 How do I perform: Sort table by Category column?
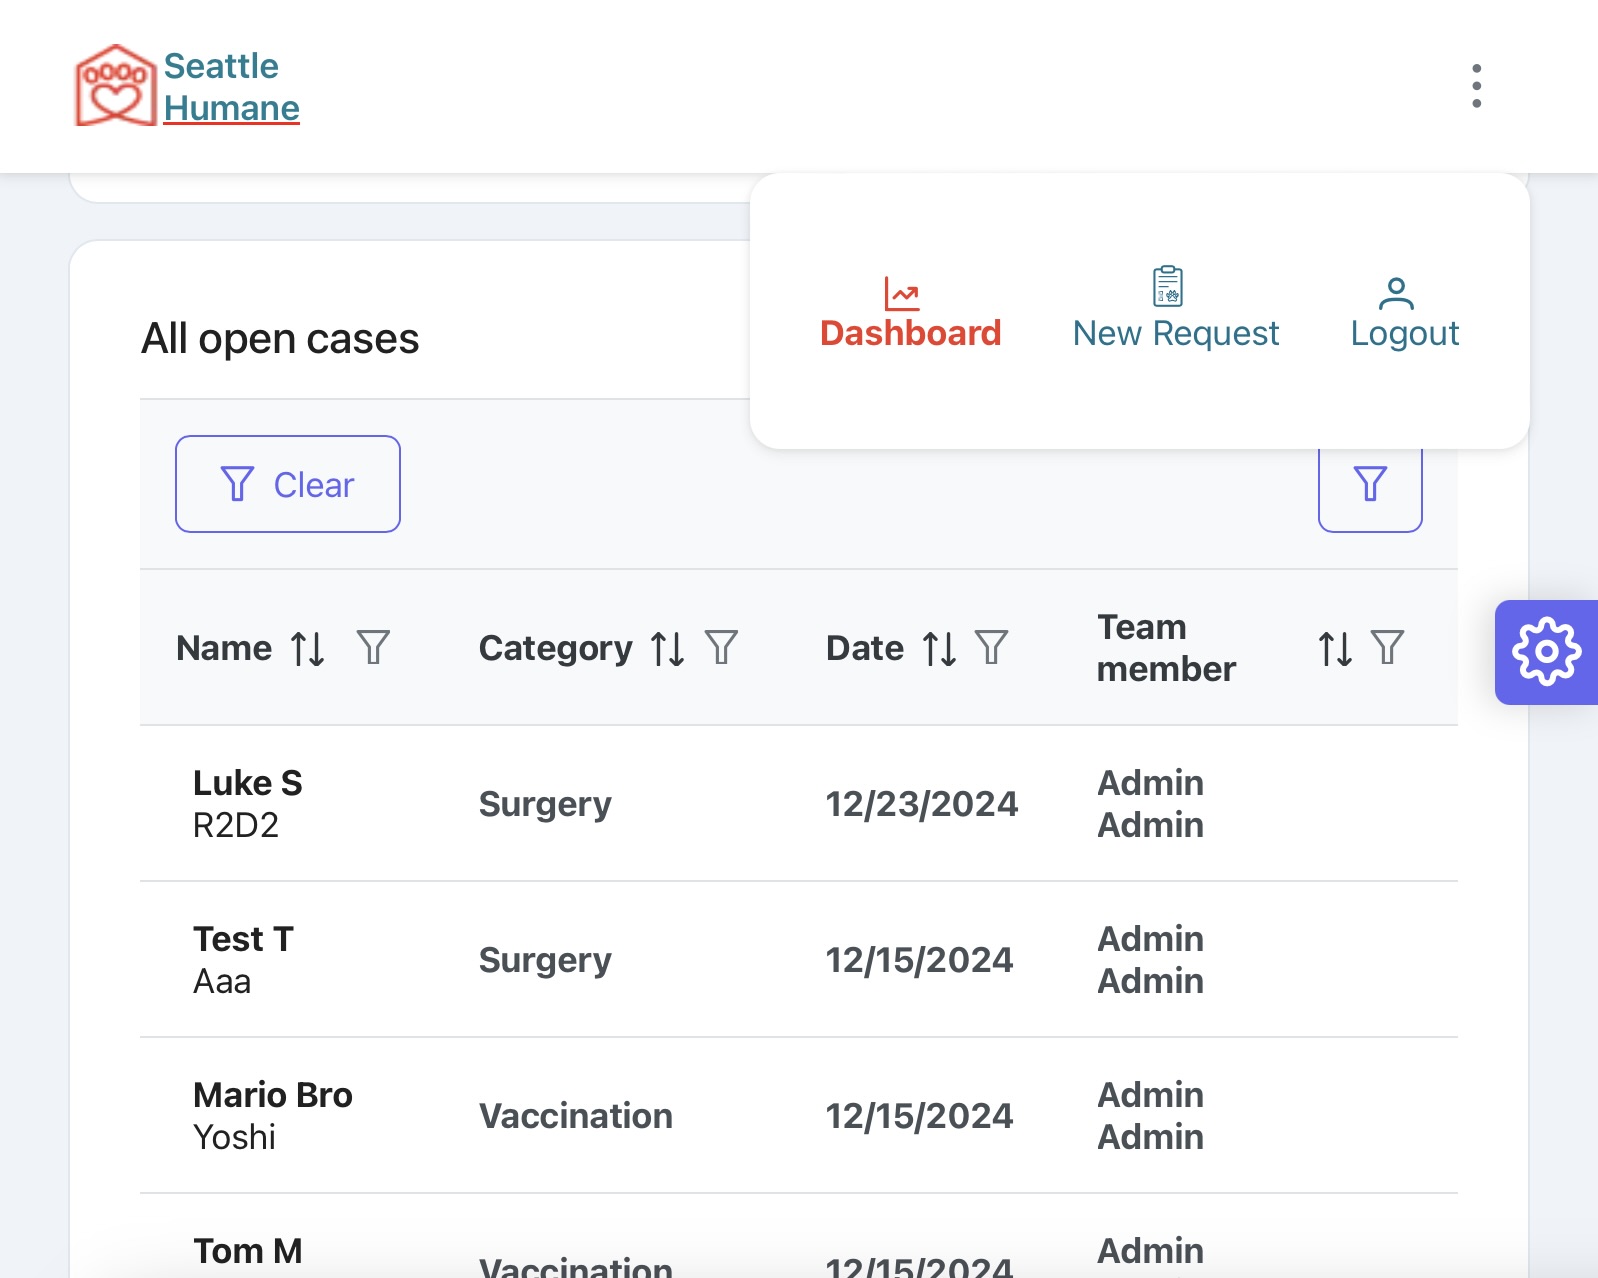coord(667,648)
